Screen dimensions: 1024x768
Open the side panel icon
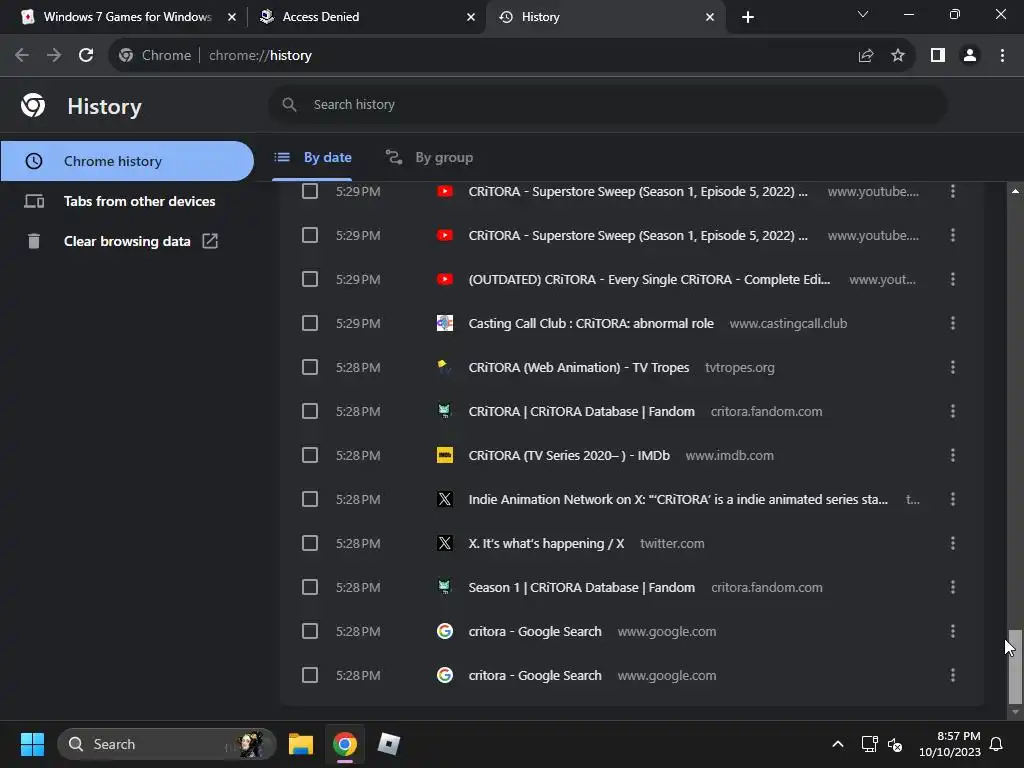(x=938, y=56)
